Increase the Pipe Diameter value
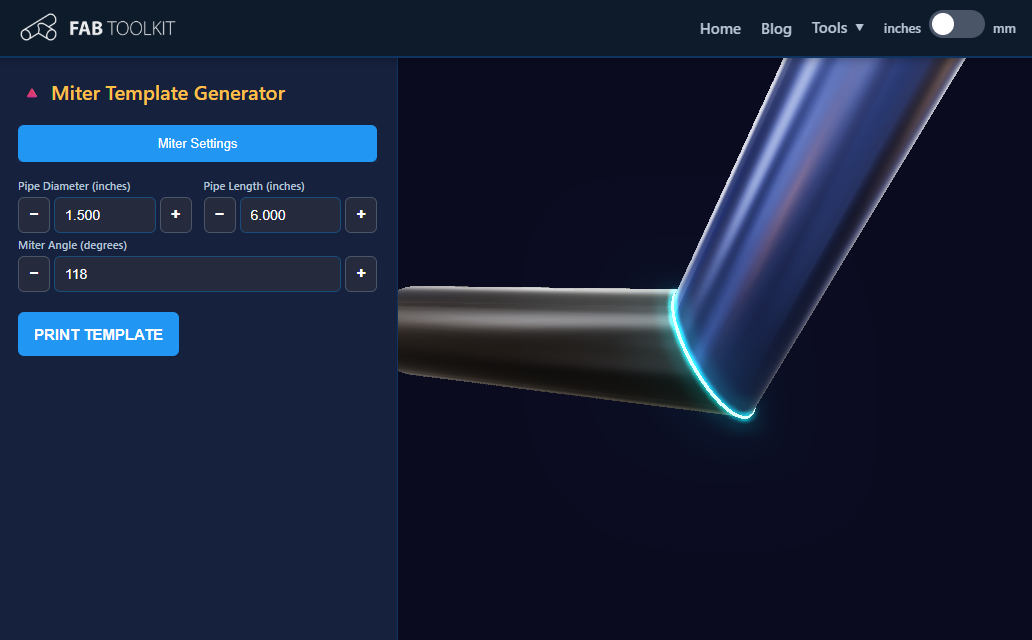The image size is (1032, 640). click(176, 214)
